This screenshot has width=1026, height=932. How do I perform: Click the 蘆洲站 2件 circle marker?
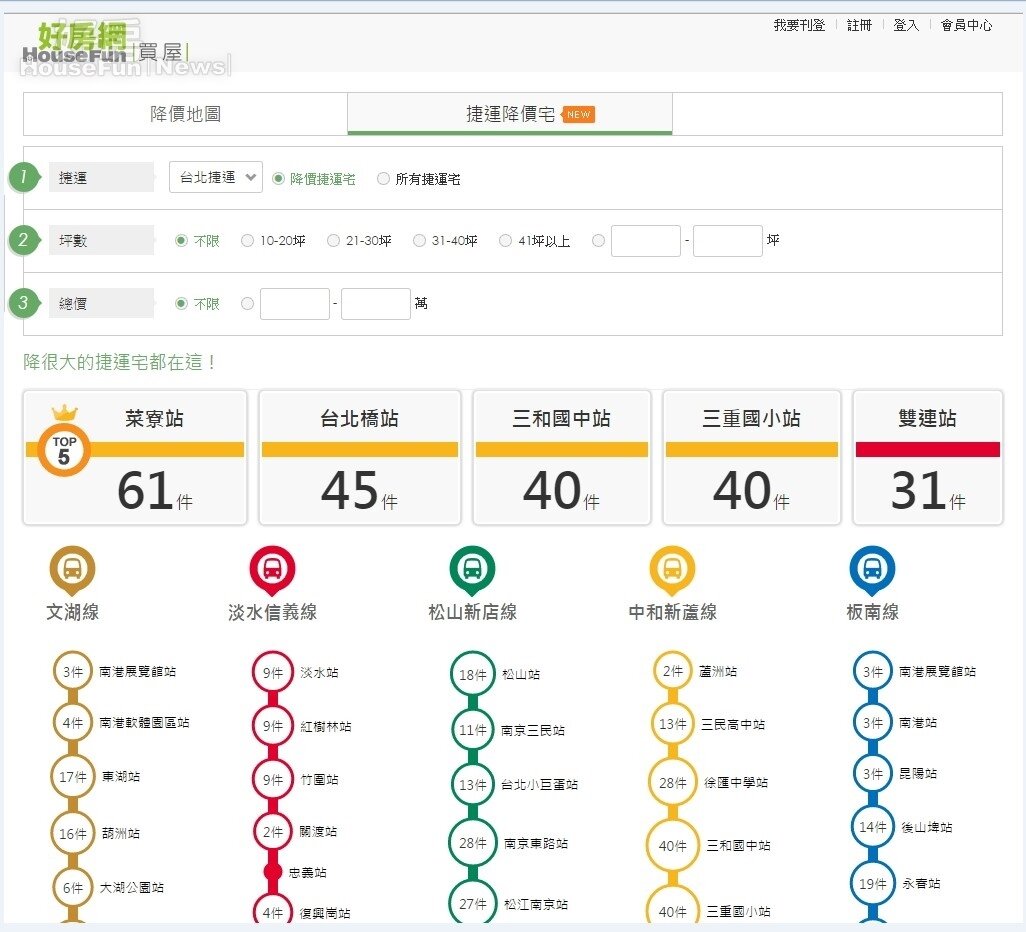click(x=672, y=670)
